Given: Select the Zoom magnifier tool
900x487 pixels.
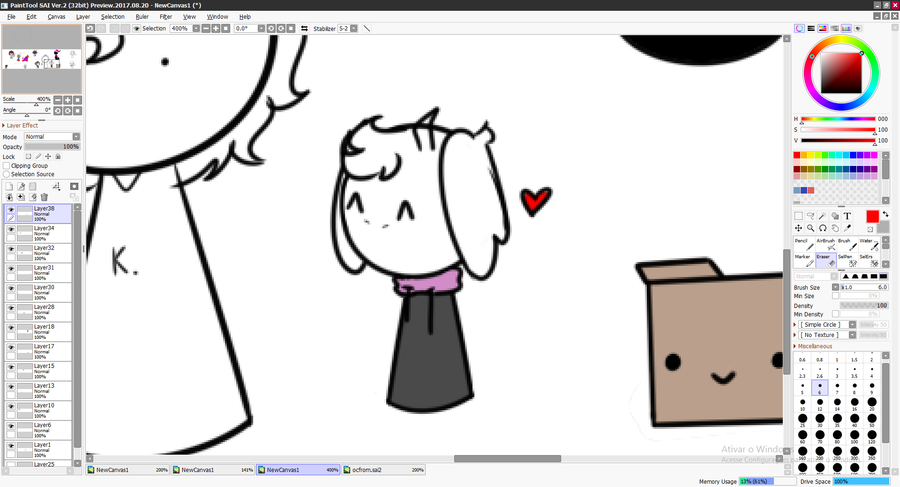Looking at the screenshot, I should (810, 228).
